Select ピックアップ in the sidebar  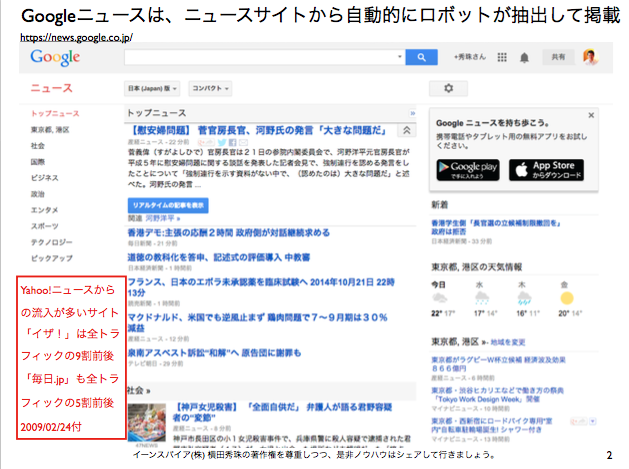(x=51, y=258)
